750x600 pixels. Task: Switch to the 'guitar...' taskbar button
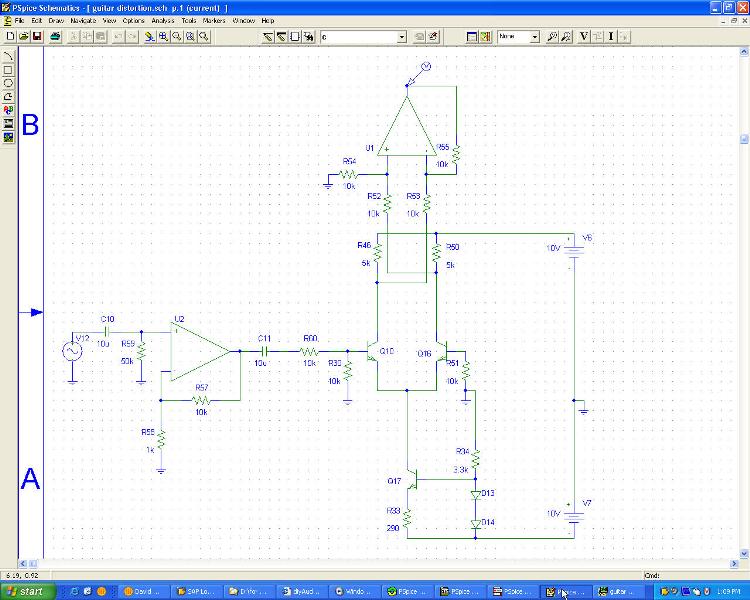[x=619, y=591]
